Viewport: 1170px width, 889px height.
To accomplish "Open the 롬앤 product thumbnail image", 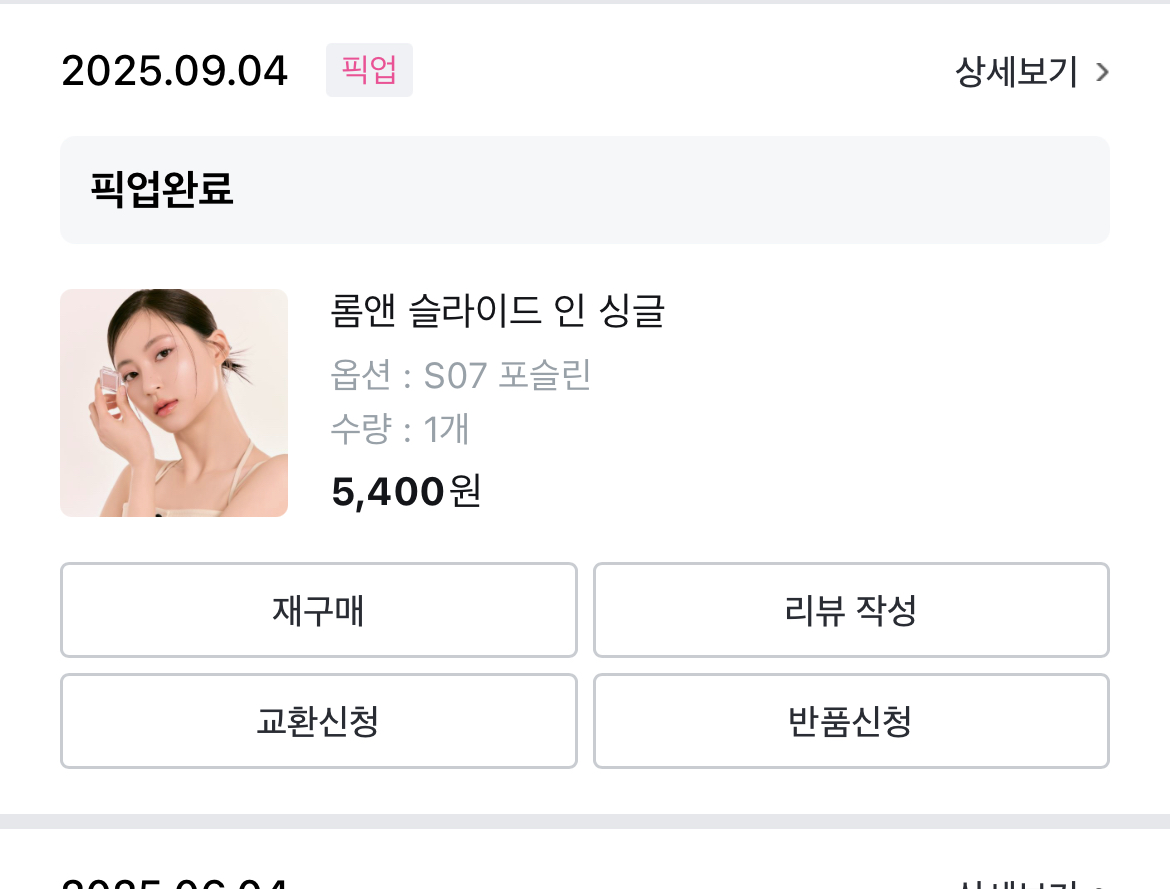I will coord(174,403).
